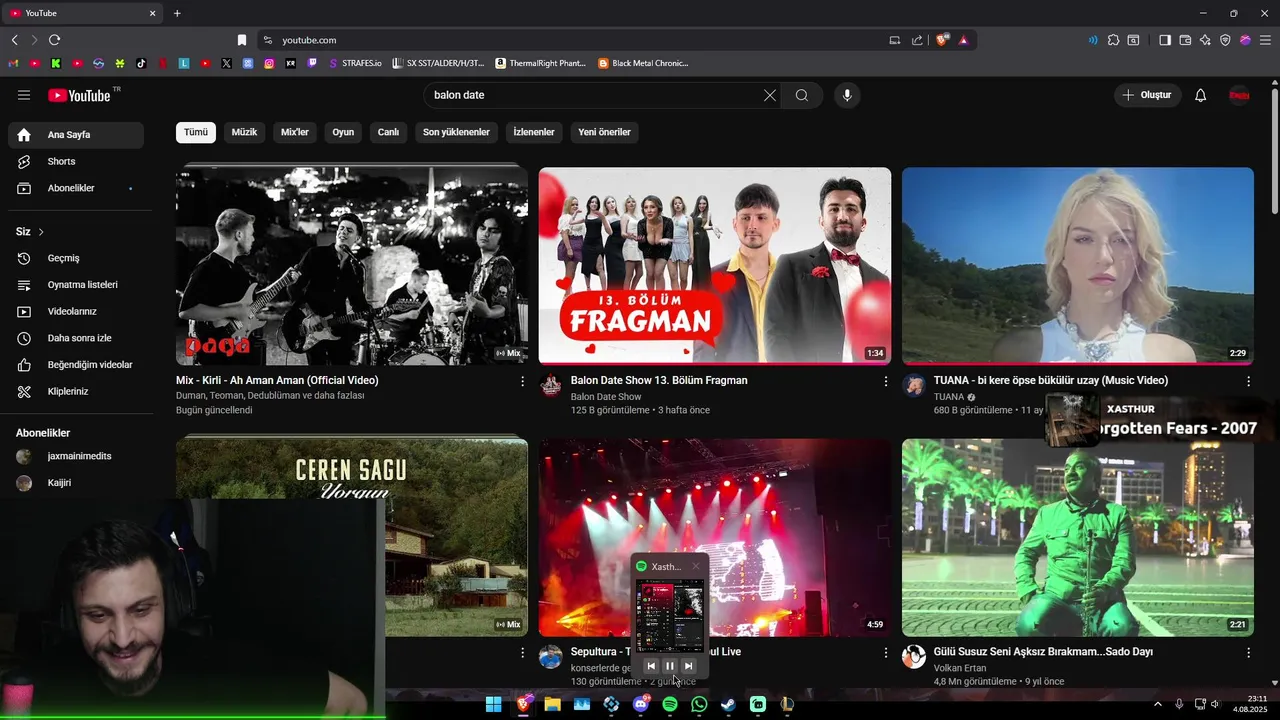Select the Mix'ler filter chip
The height and width of the screenshot is (720, 1280).
pyautogui.click(x=295, y=132)
